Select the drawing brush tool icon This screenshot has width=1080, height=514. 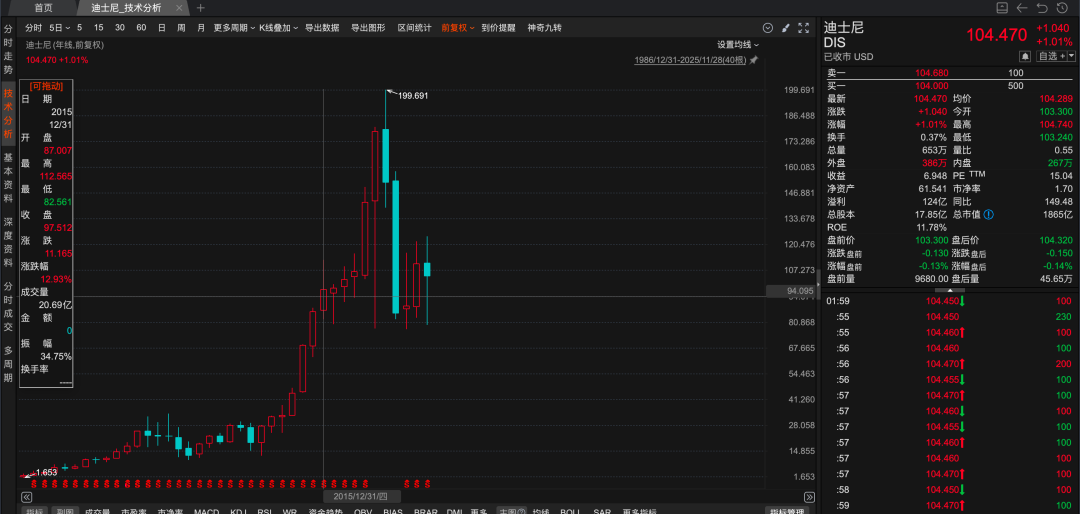click(786, 28)
